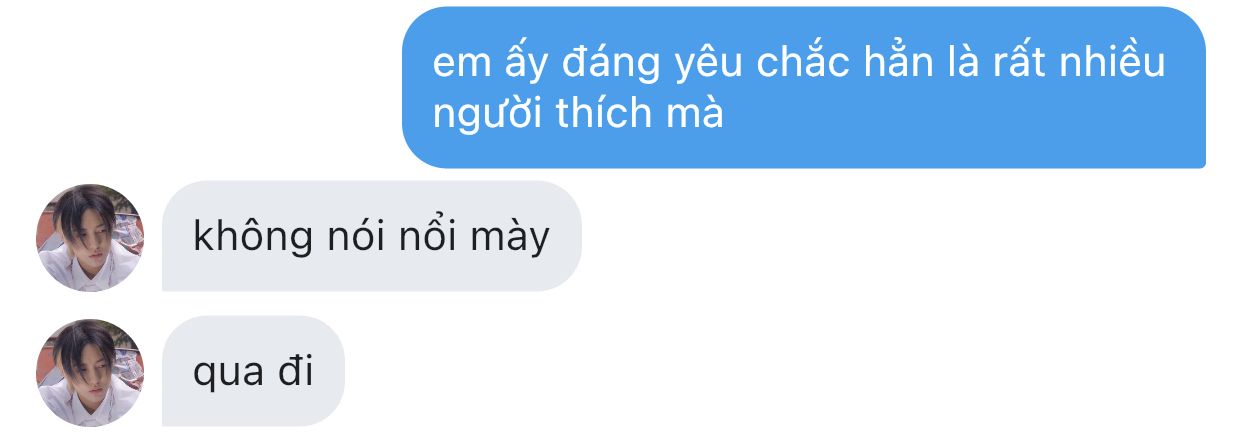The height and width of the screenshot is (439, 1242).
Task: Select the "qua đi" message bubble
Action: tap(253, 371)
